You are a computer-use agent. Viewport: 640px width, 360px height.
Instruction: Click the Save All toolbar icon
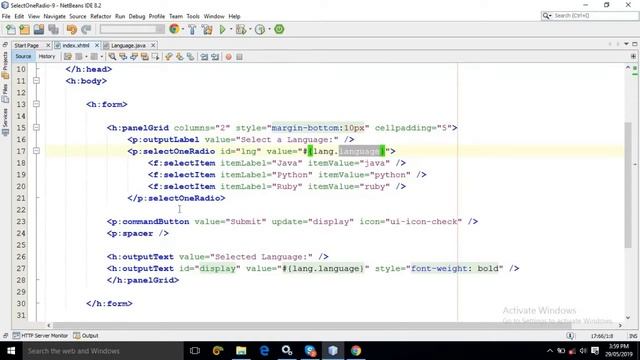(x=53, y=29)
